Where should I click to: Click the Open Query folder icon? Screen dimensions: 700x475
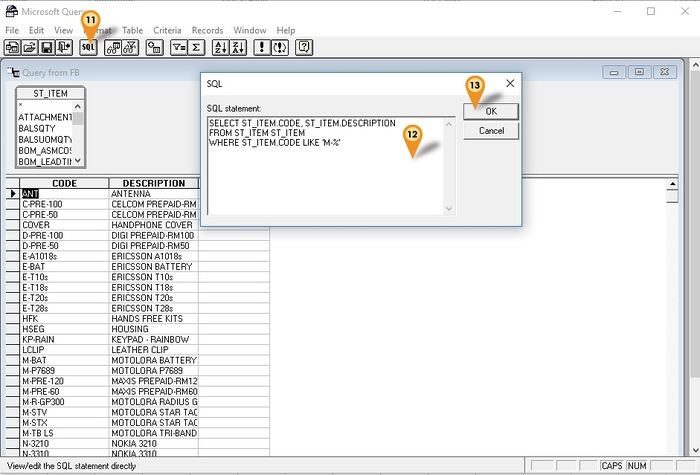[x=29, y=47]
